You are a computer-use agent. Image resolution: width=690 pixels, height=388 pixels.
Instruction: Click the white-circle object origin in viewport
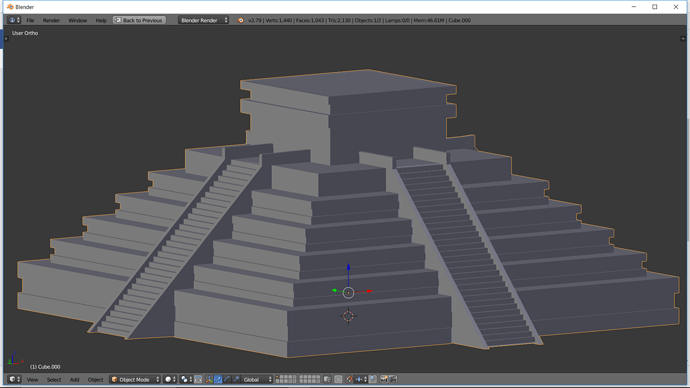[x=348, y=293]
